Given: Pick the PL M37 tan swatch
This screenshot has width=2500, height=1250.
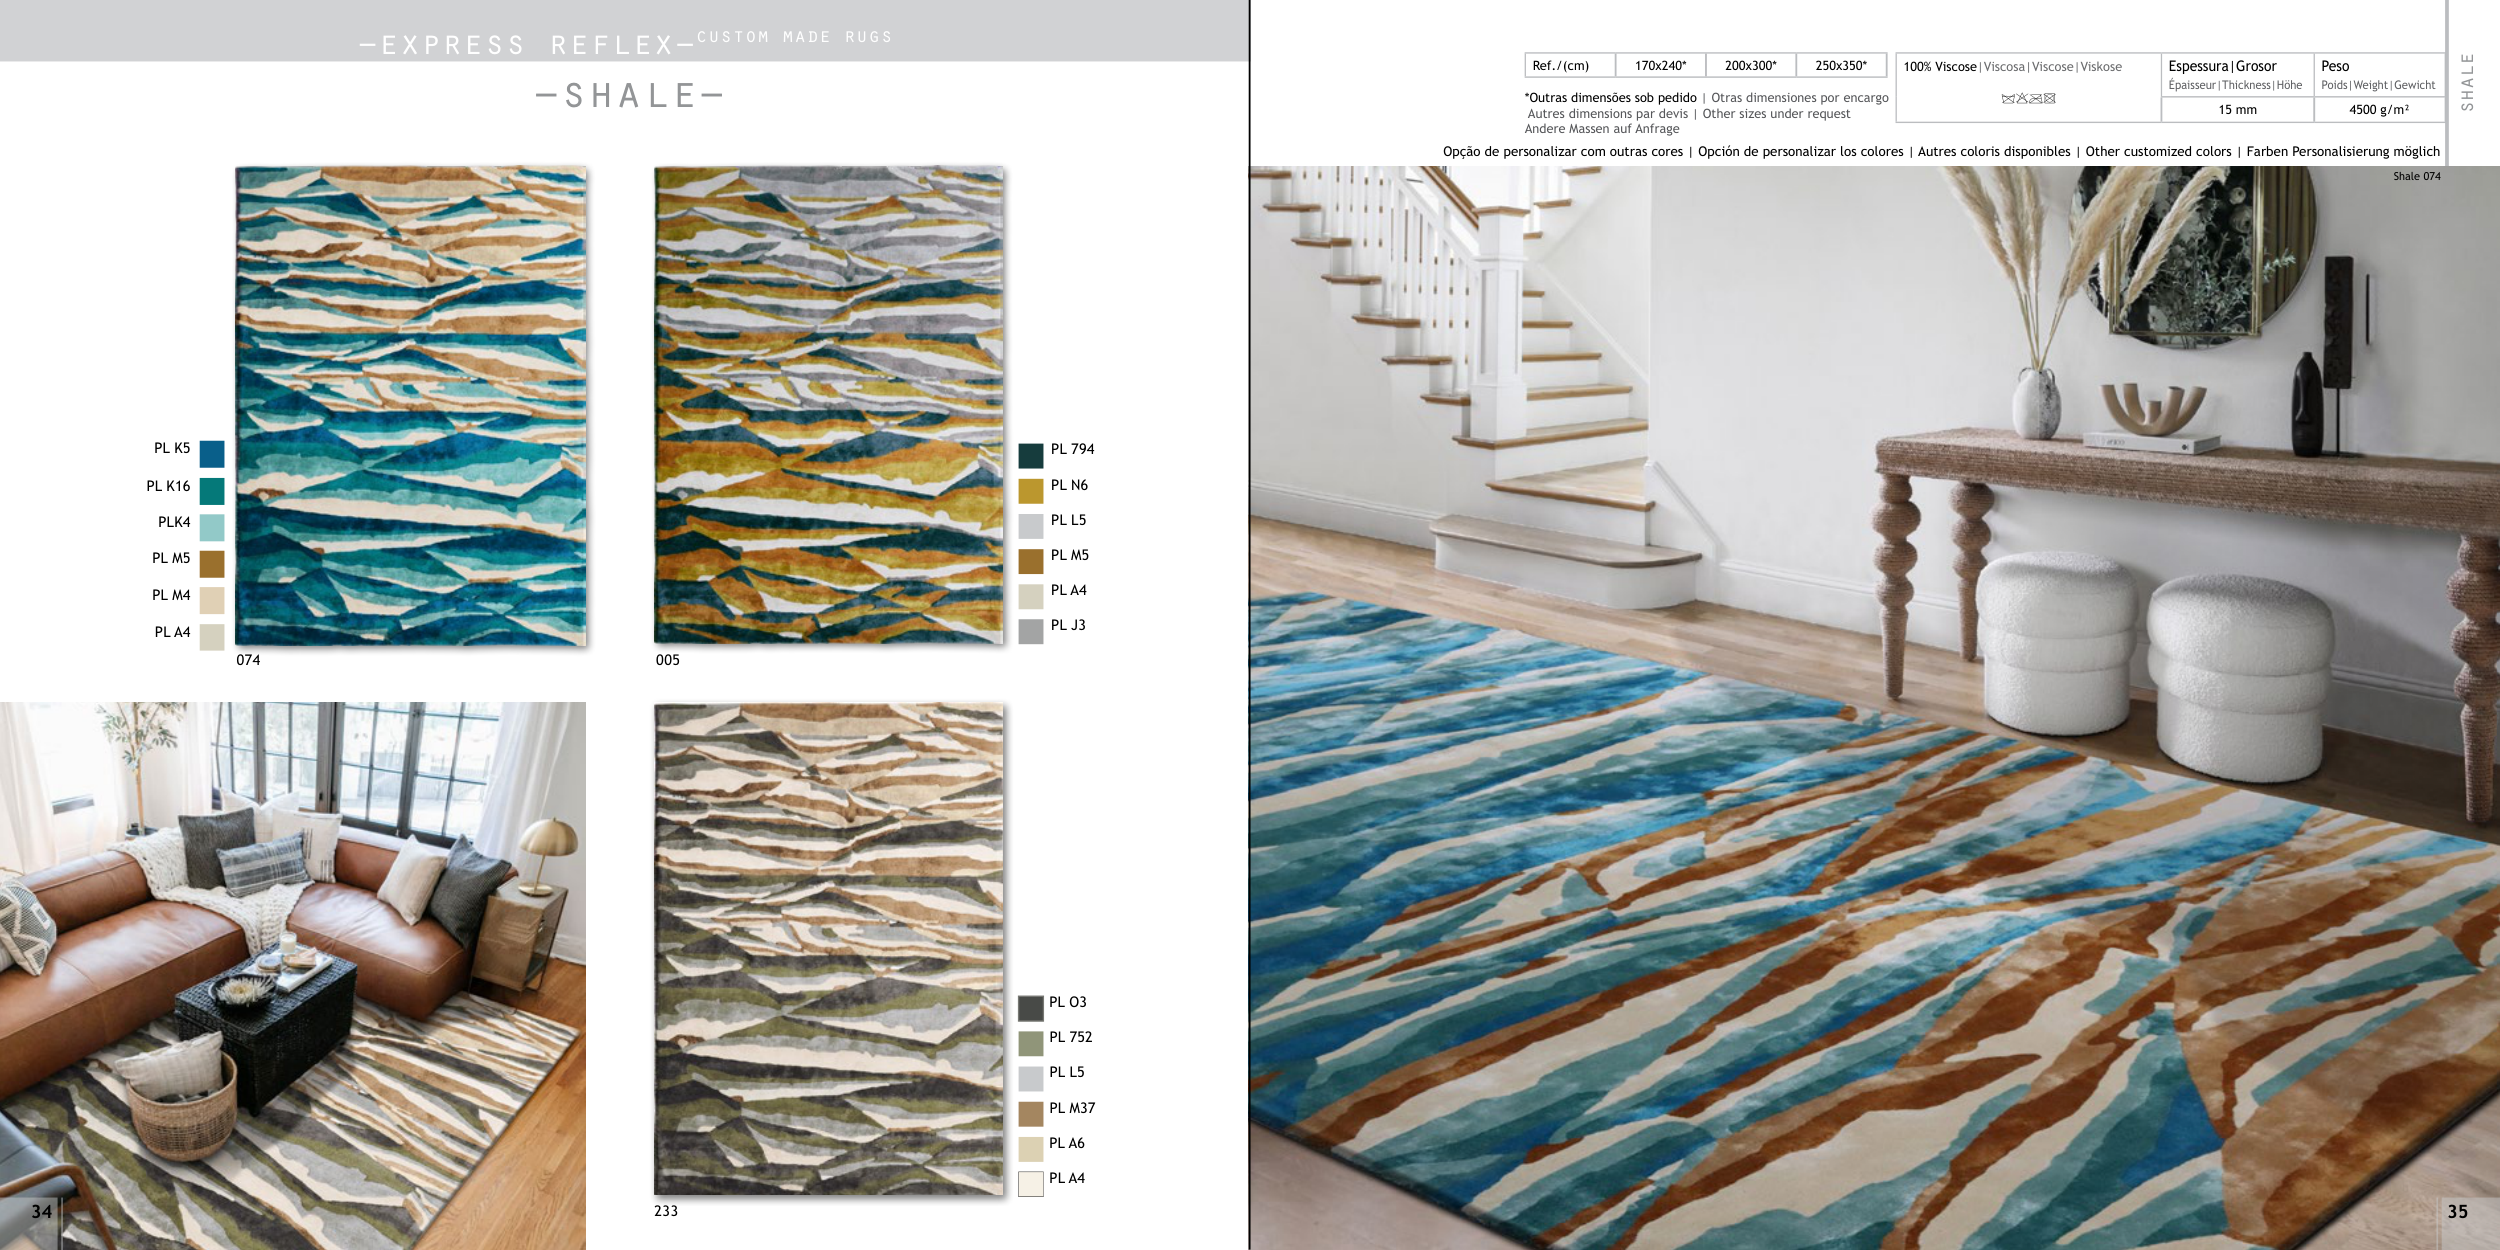Looking at the screenshot, I should point(1031,1114).
